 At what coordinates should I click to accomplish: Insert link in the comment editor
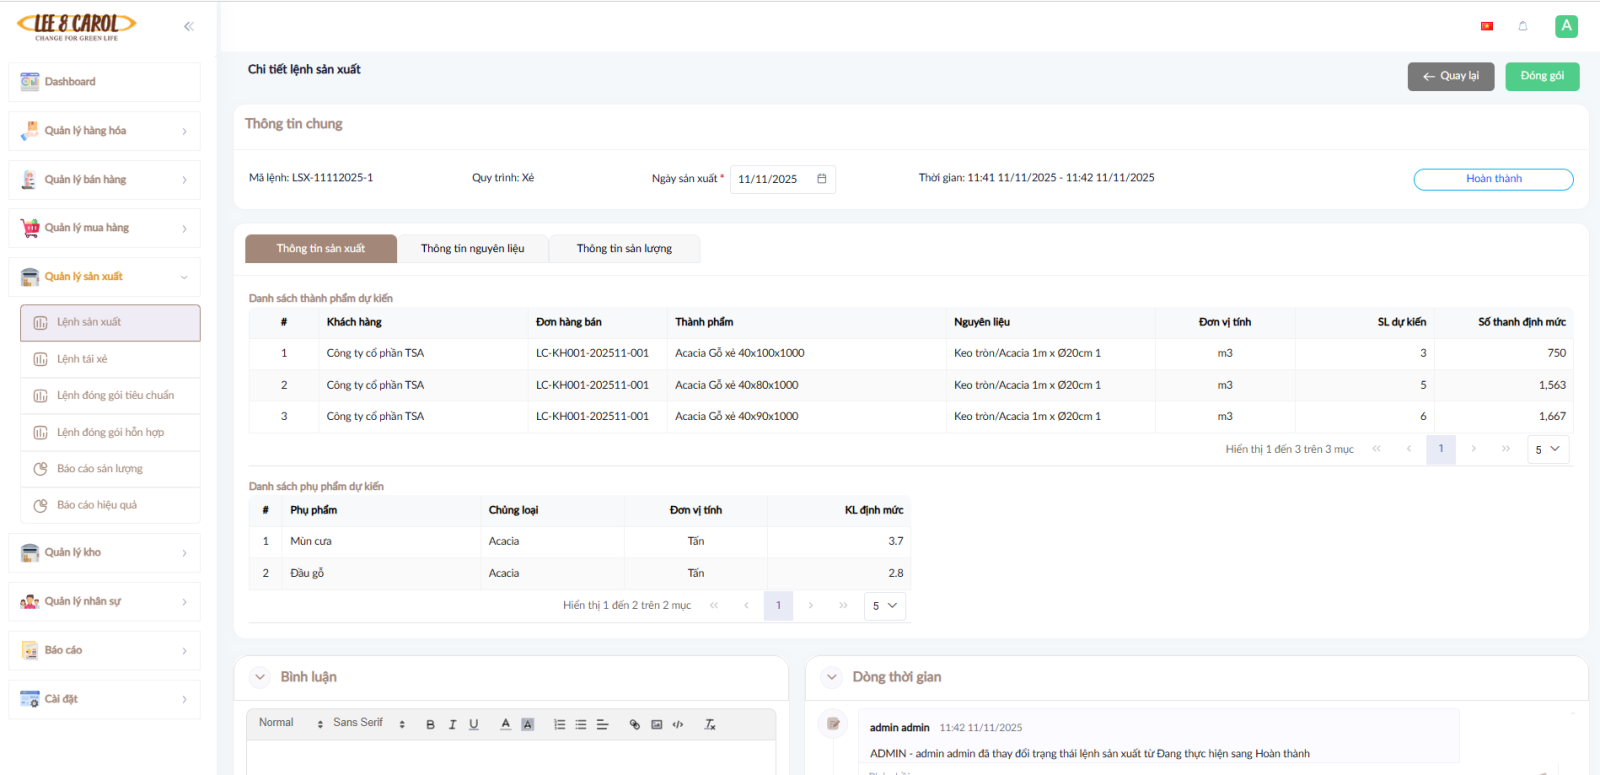[634, 724]
